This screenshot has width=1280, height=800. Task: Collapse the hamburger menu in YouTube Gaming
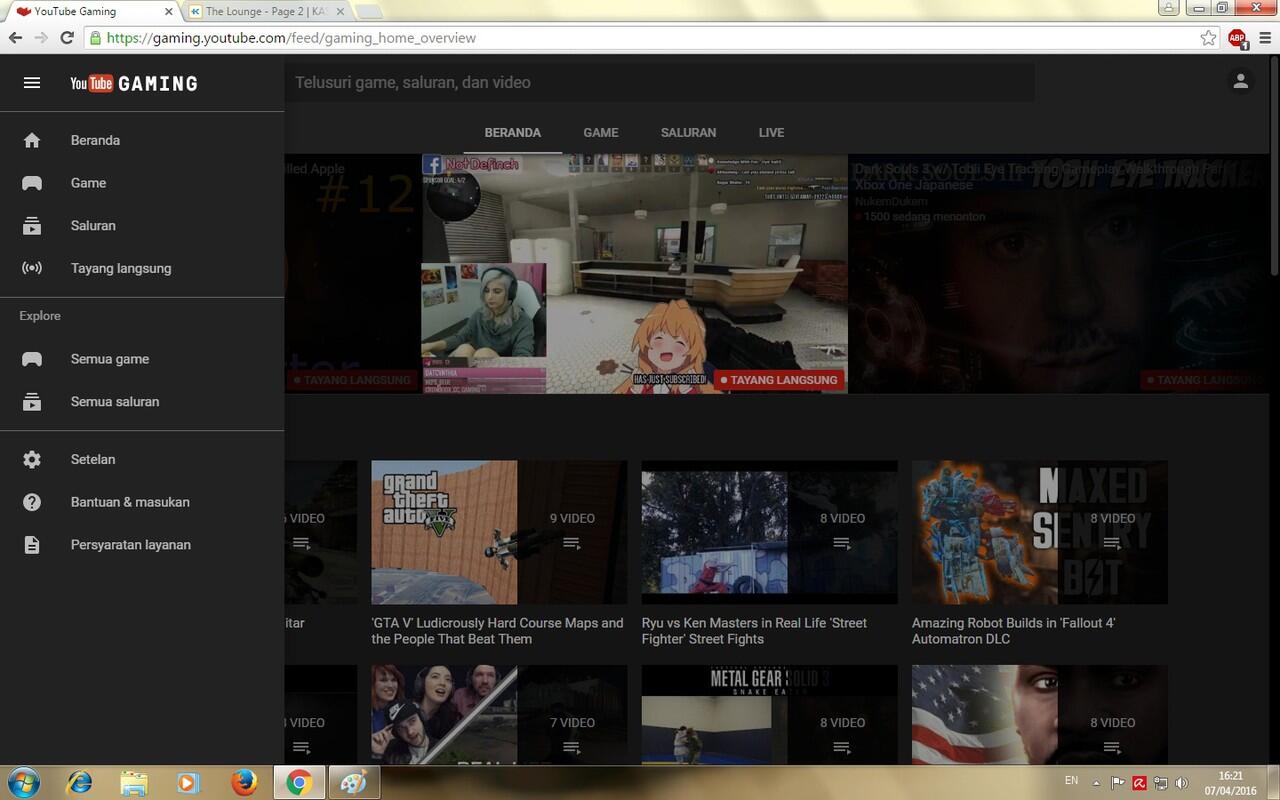coord(32,83)
